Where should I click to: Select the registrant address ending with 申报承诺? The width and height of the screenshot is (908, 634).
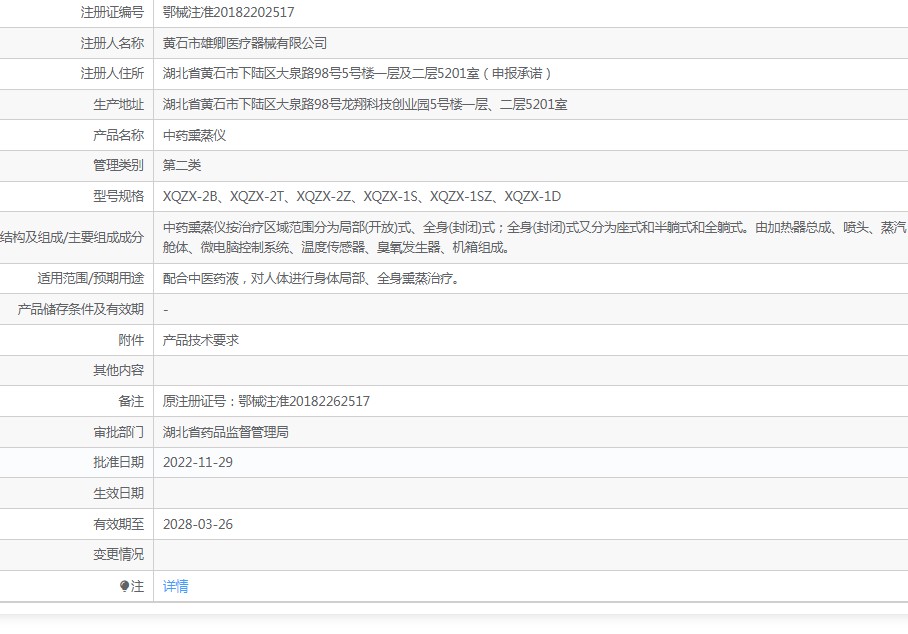[357, 74]
